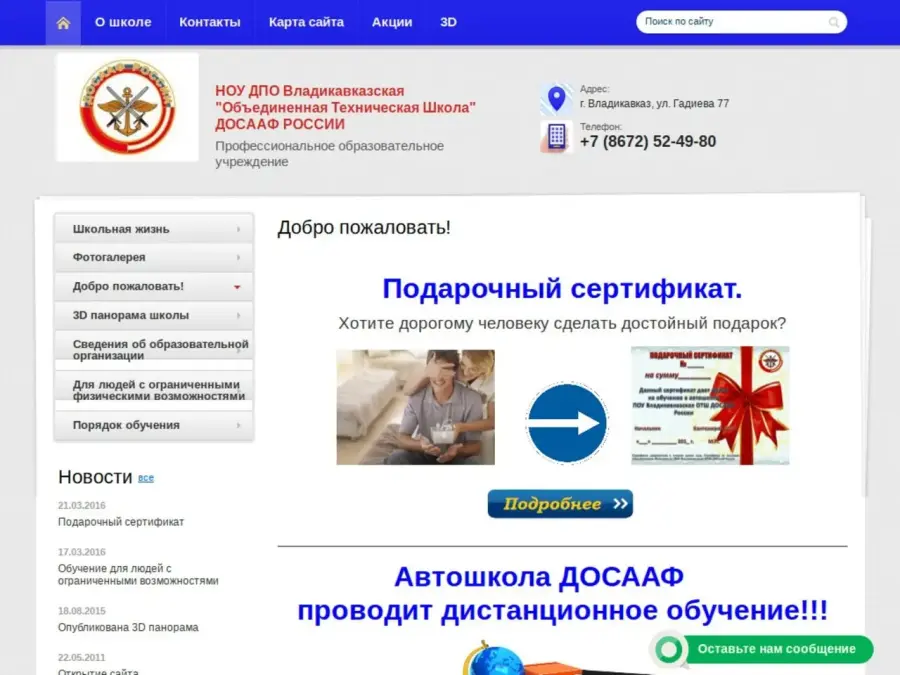Click the search magnifier icon
Viewport: 900px width, 675px height.
pos(833,22)
